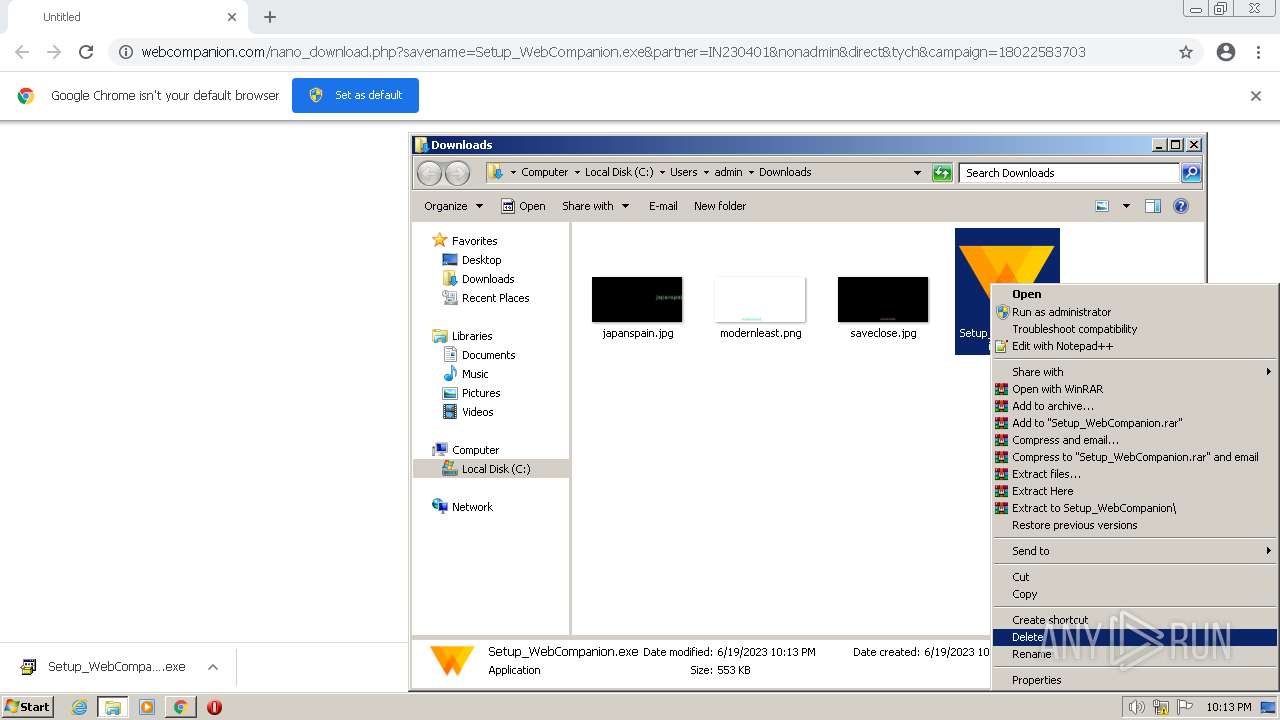Open Chrome profile avatar
1280x720 pixels.
click(x=1226, y=52)
